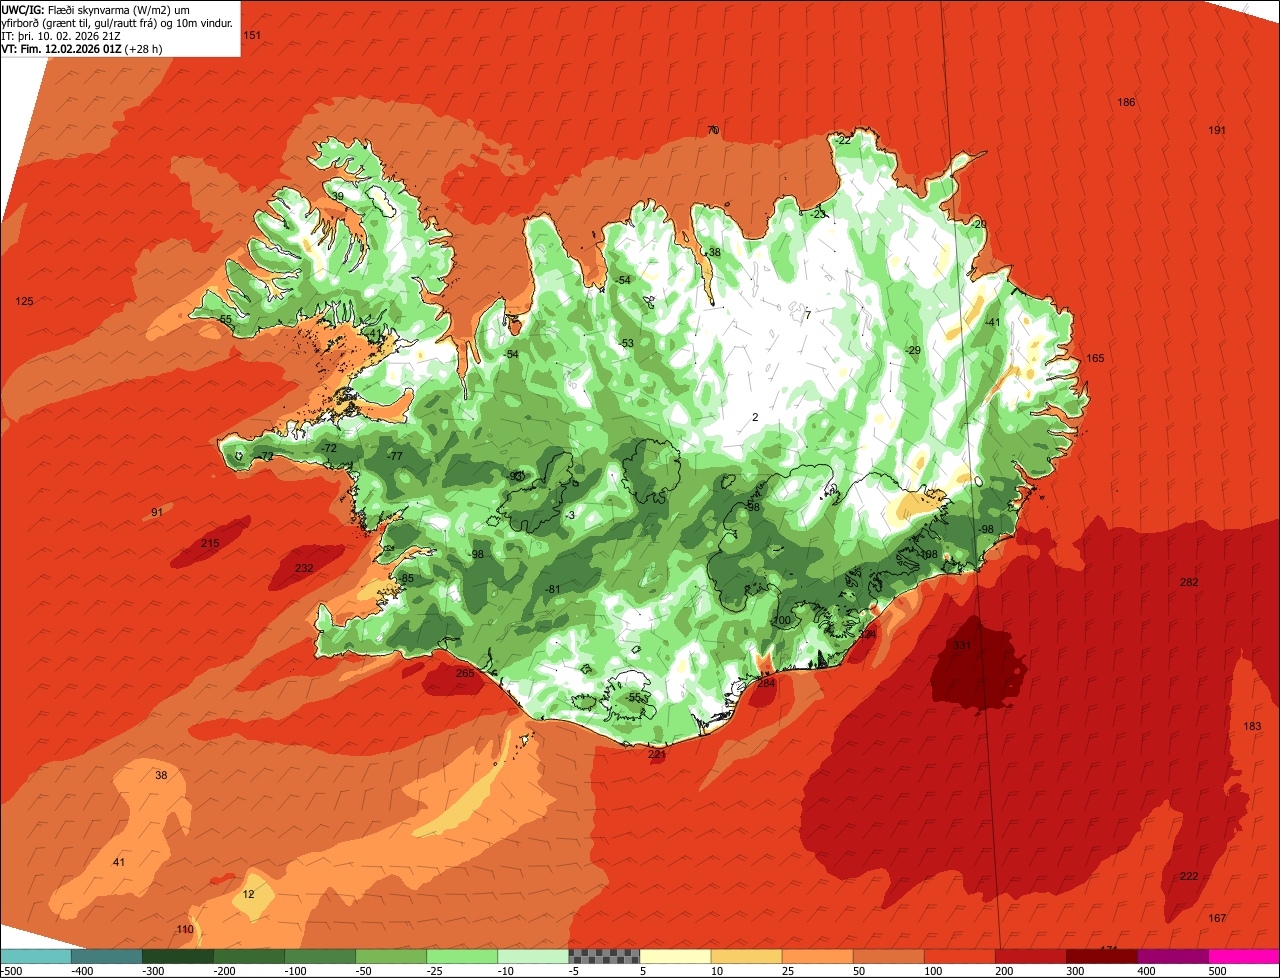Click the value 165 off the east coast
1280x978 pixels.
point(1095,358)
